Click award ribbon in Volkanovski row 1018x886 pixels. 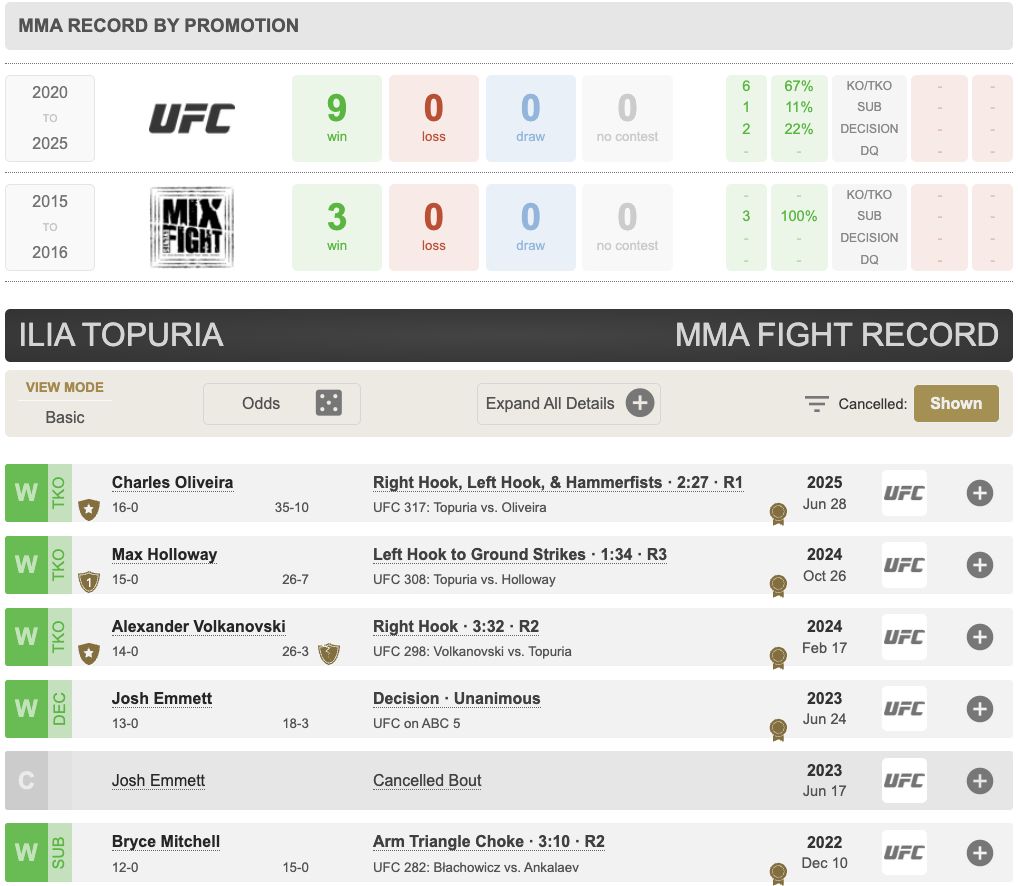point(778,658)
